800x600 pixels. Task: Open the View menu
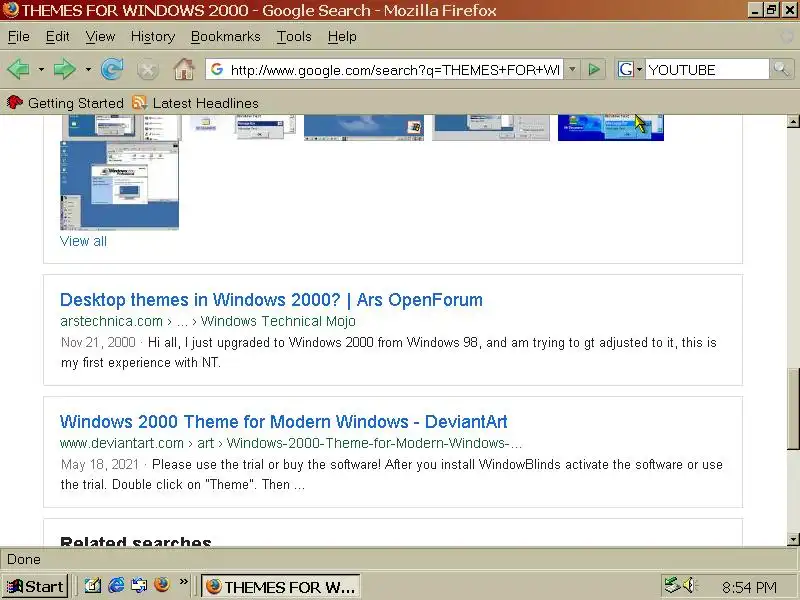(x=100, y=37)
